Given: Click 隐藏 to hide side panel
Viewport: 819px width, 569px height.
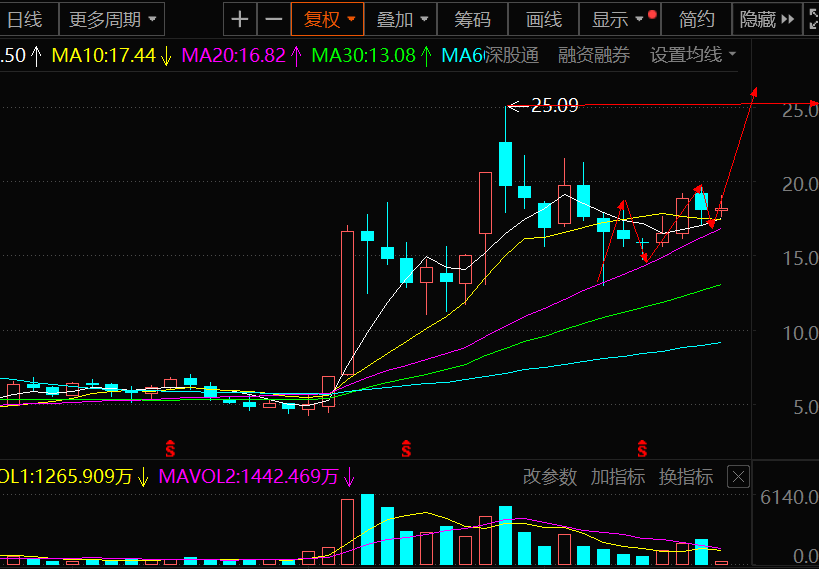Looking at the screenshot, I should point(767,20).
